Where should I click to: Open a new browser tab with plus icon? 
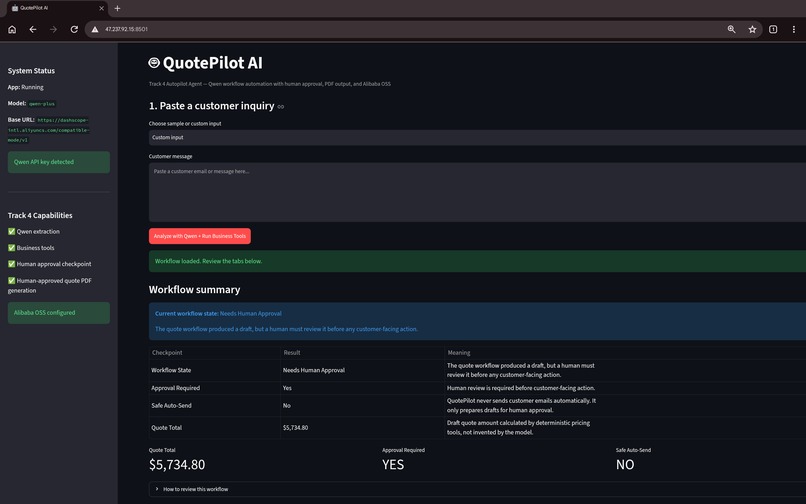coord(117,8)
